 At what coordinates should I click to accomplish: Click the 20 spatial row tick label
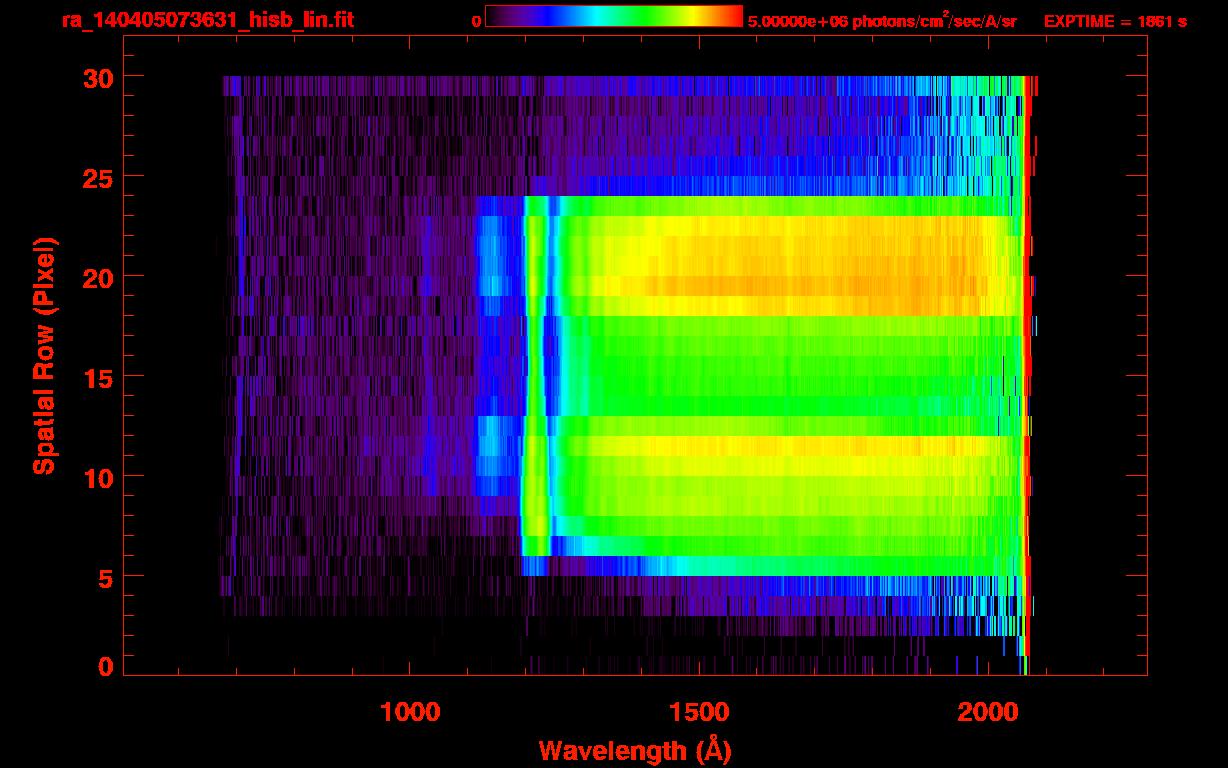click(x=96, y=277)
